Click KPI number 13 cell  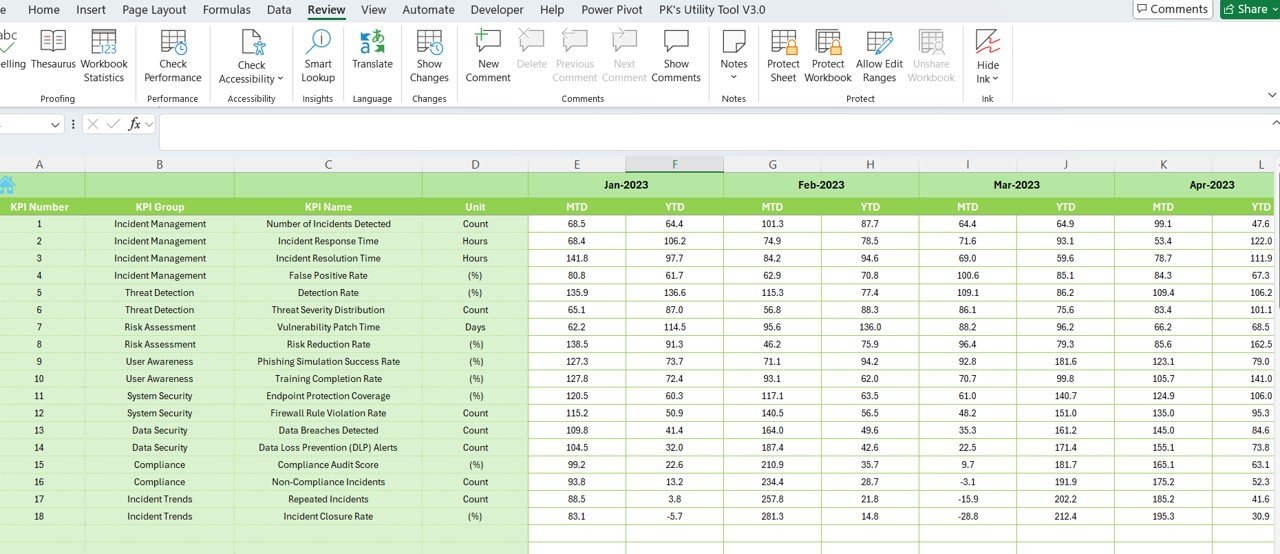pos(40,431)
